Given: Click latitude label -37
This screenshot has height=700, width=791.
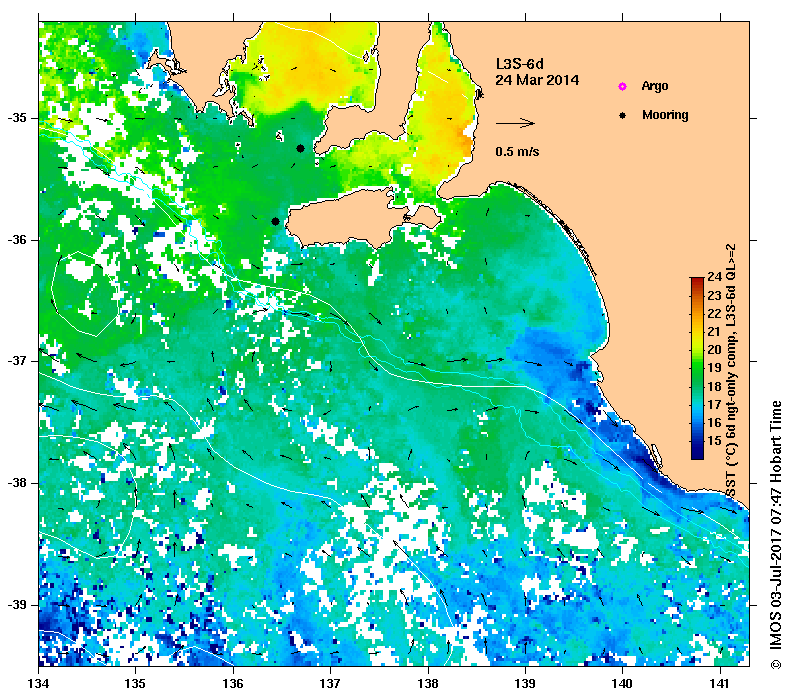Looking at the screenshot, I should coord(17,361).
